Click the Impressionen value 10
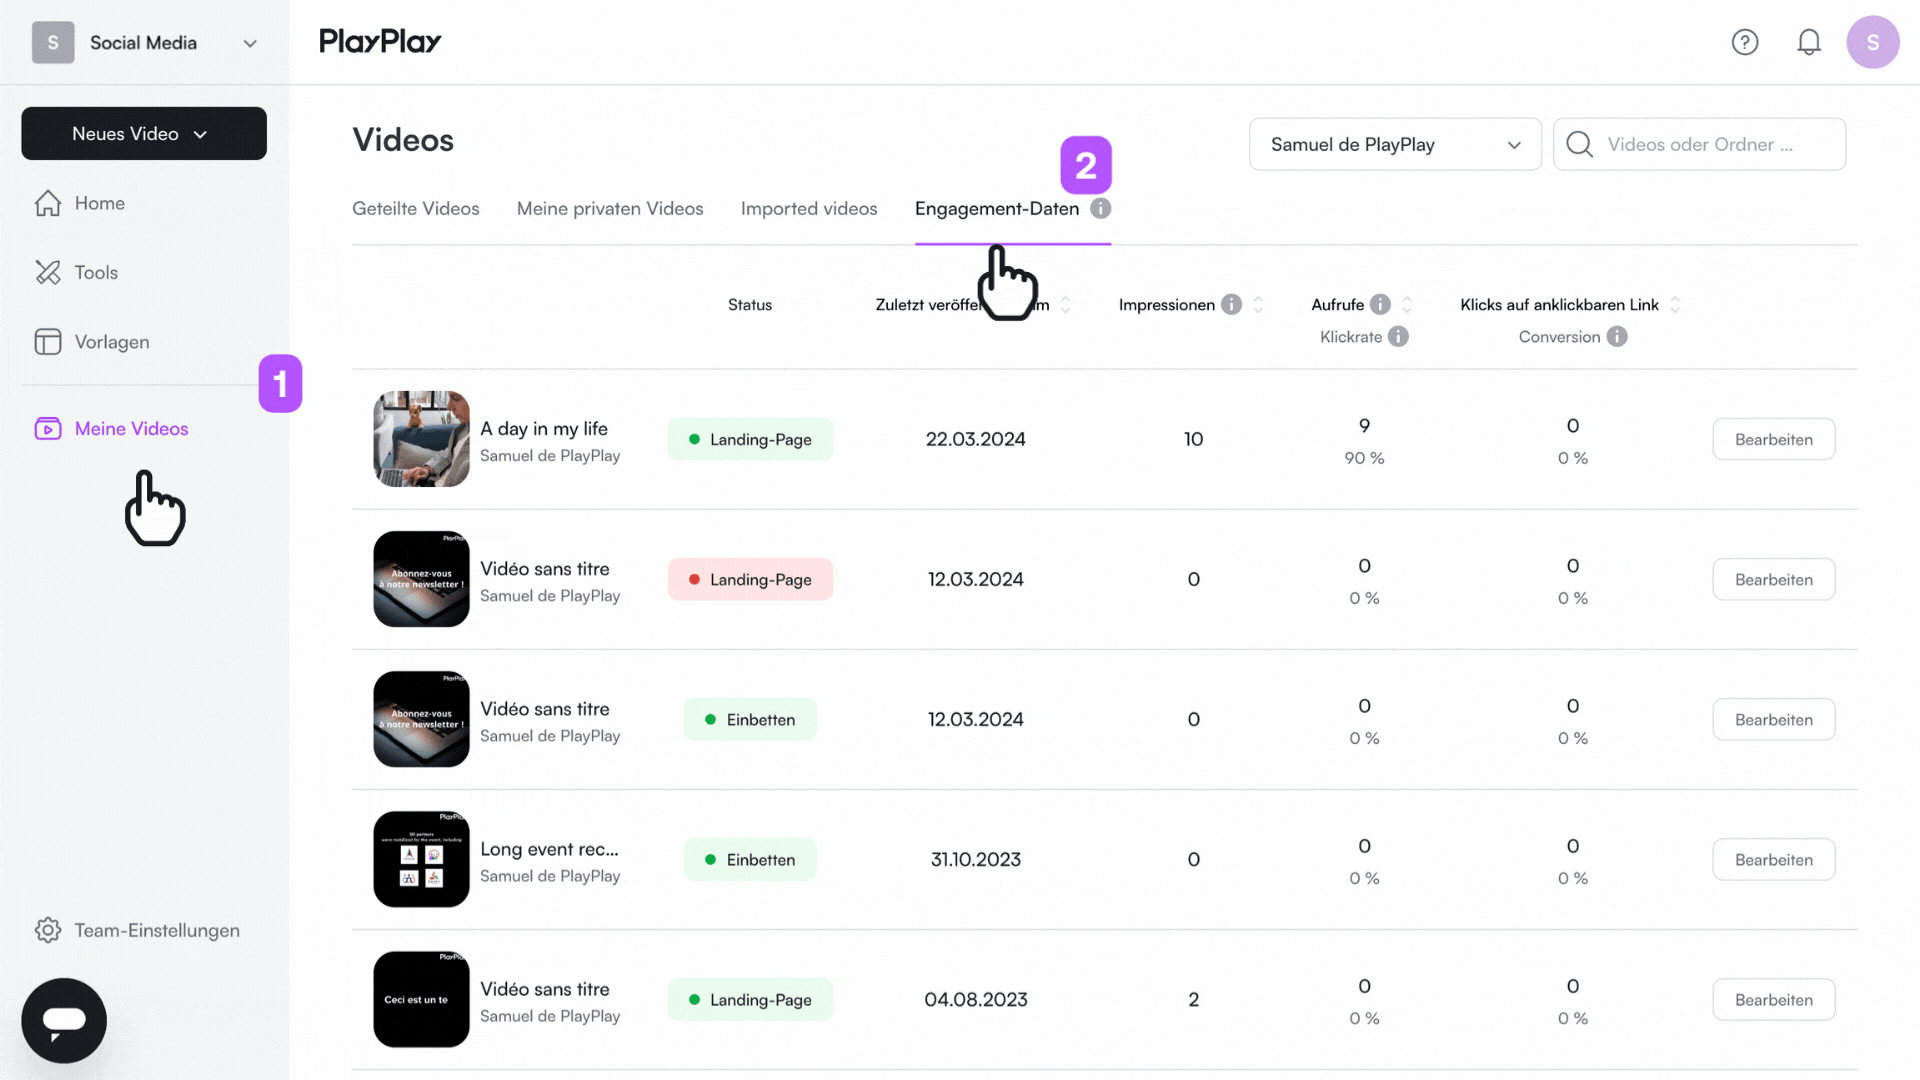The width and height of the screenshot is (1920, 1080). [x=1193, y=439]
